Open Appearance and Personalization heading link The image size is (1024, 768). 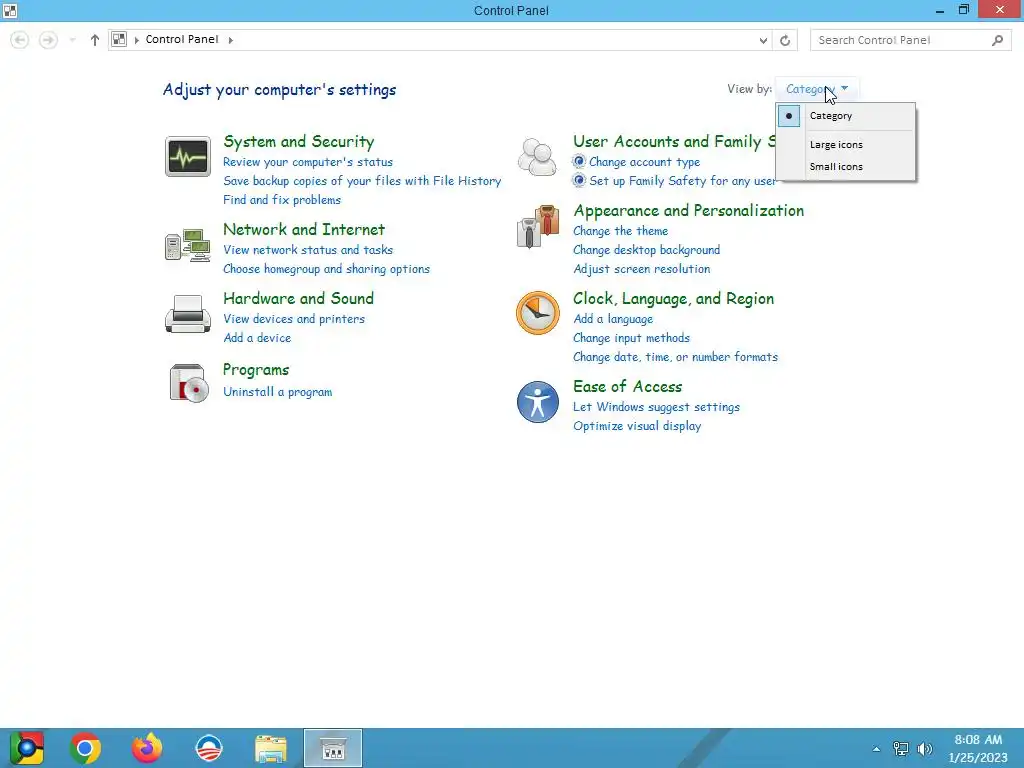coord(688,211)
